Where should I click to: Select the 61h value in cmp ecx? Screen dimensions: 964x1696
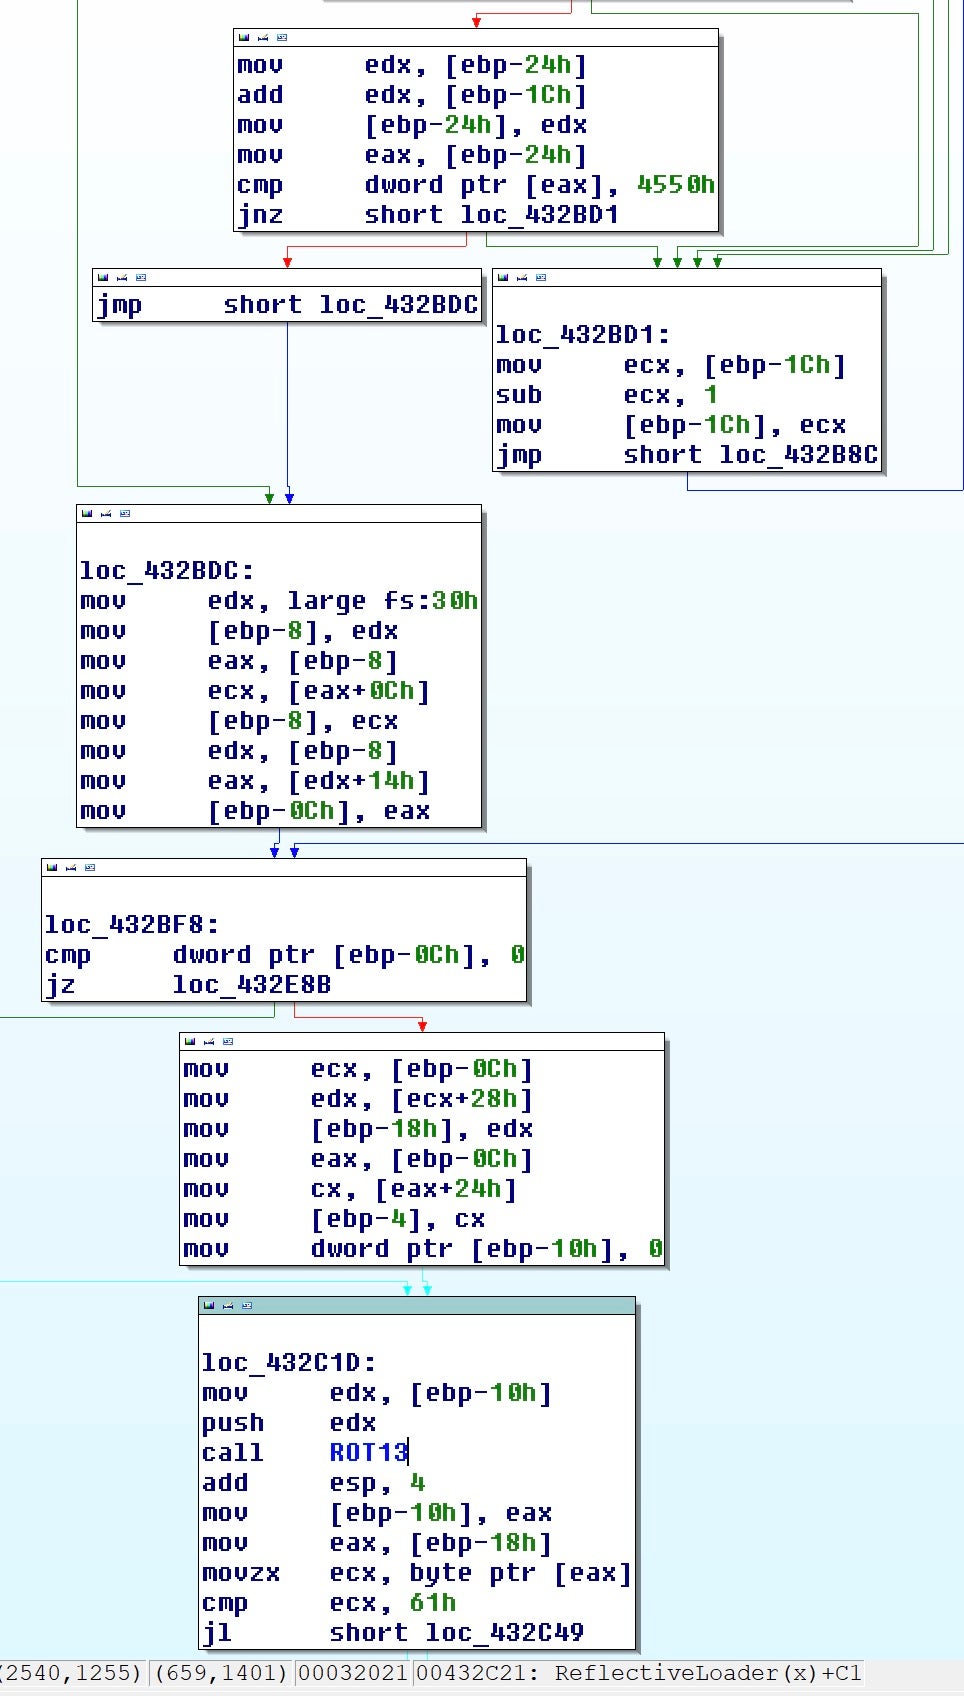[x=432, y=1602]
